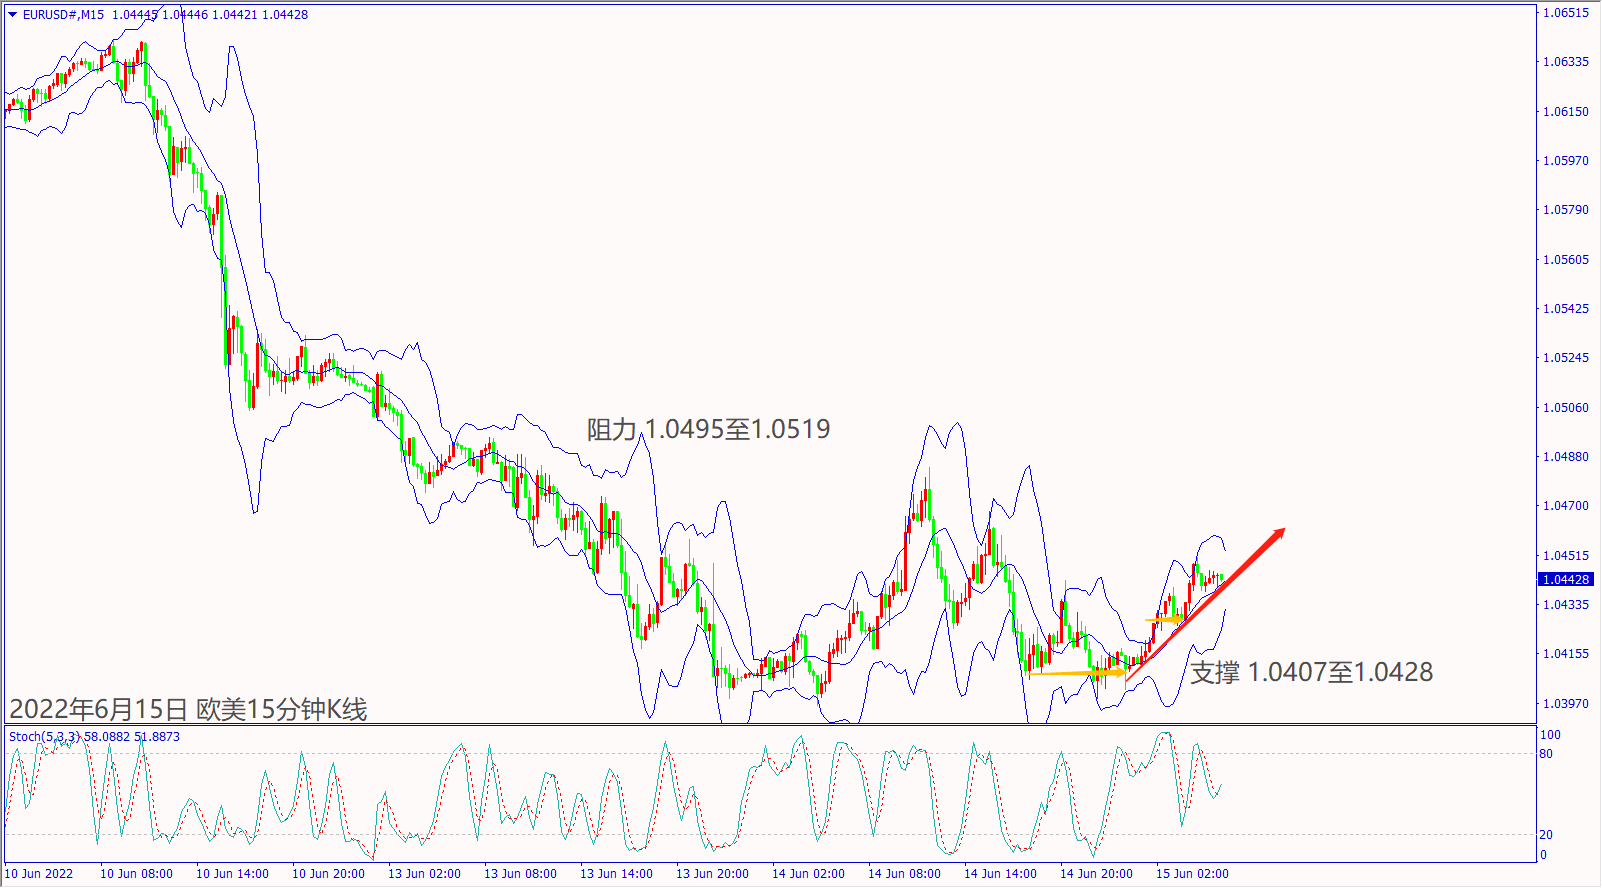Click the 13 Jun 14:00 time label
Screen dimensions: 1602x888
(x=616, y=874)
